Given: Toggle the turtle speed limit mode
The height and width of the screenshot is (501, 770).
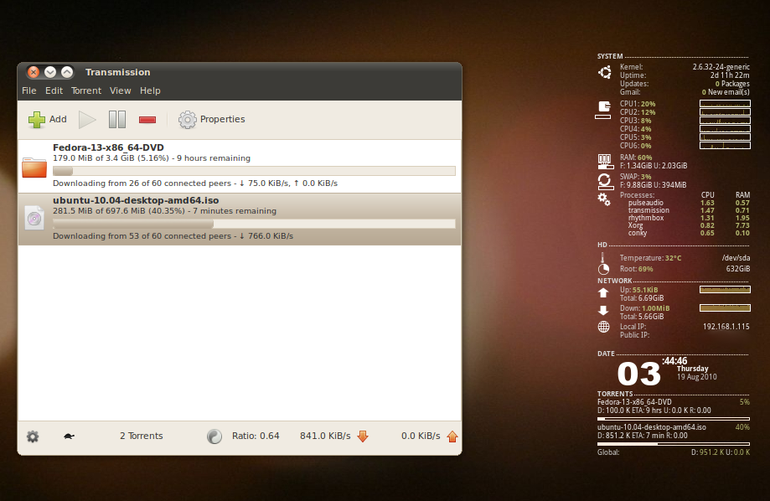Looking at the screenshot, I should 69,436.
